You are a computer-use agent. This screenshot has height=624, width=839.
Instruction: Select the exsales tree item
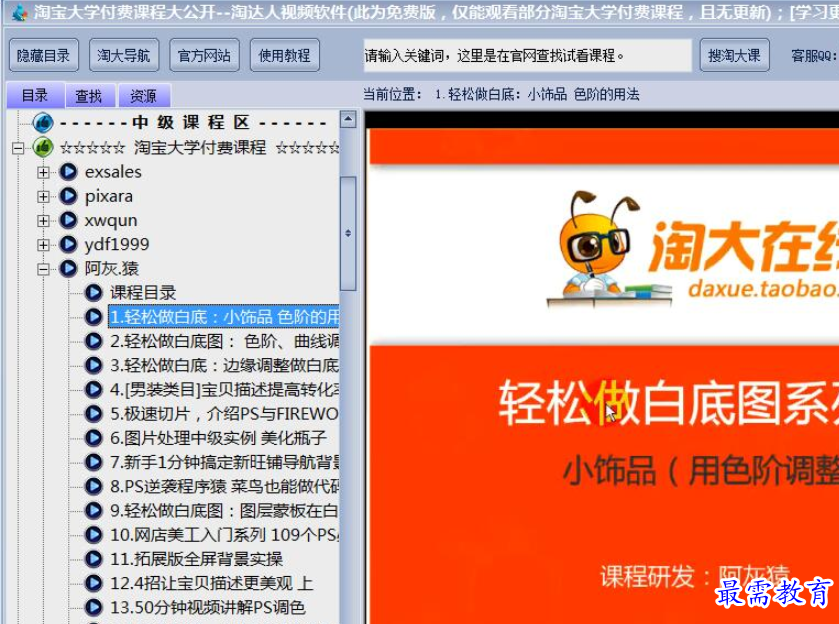(x=113, y=172)
